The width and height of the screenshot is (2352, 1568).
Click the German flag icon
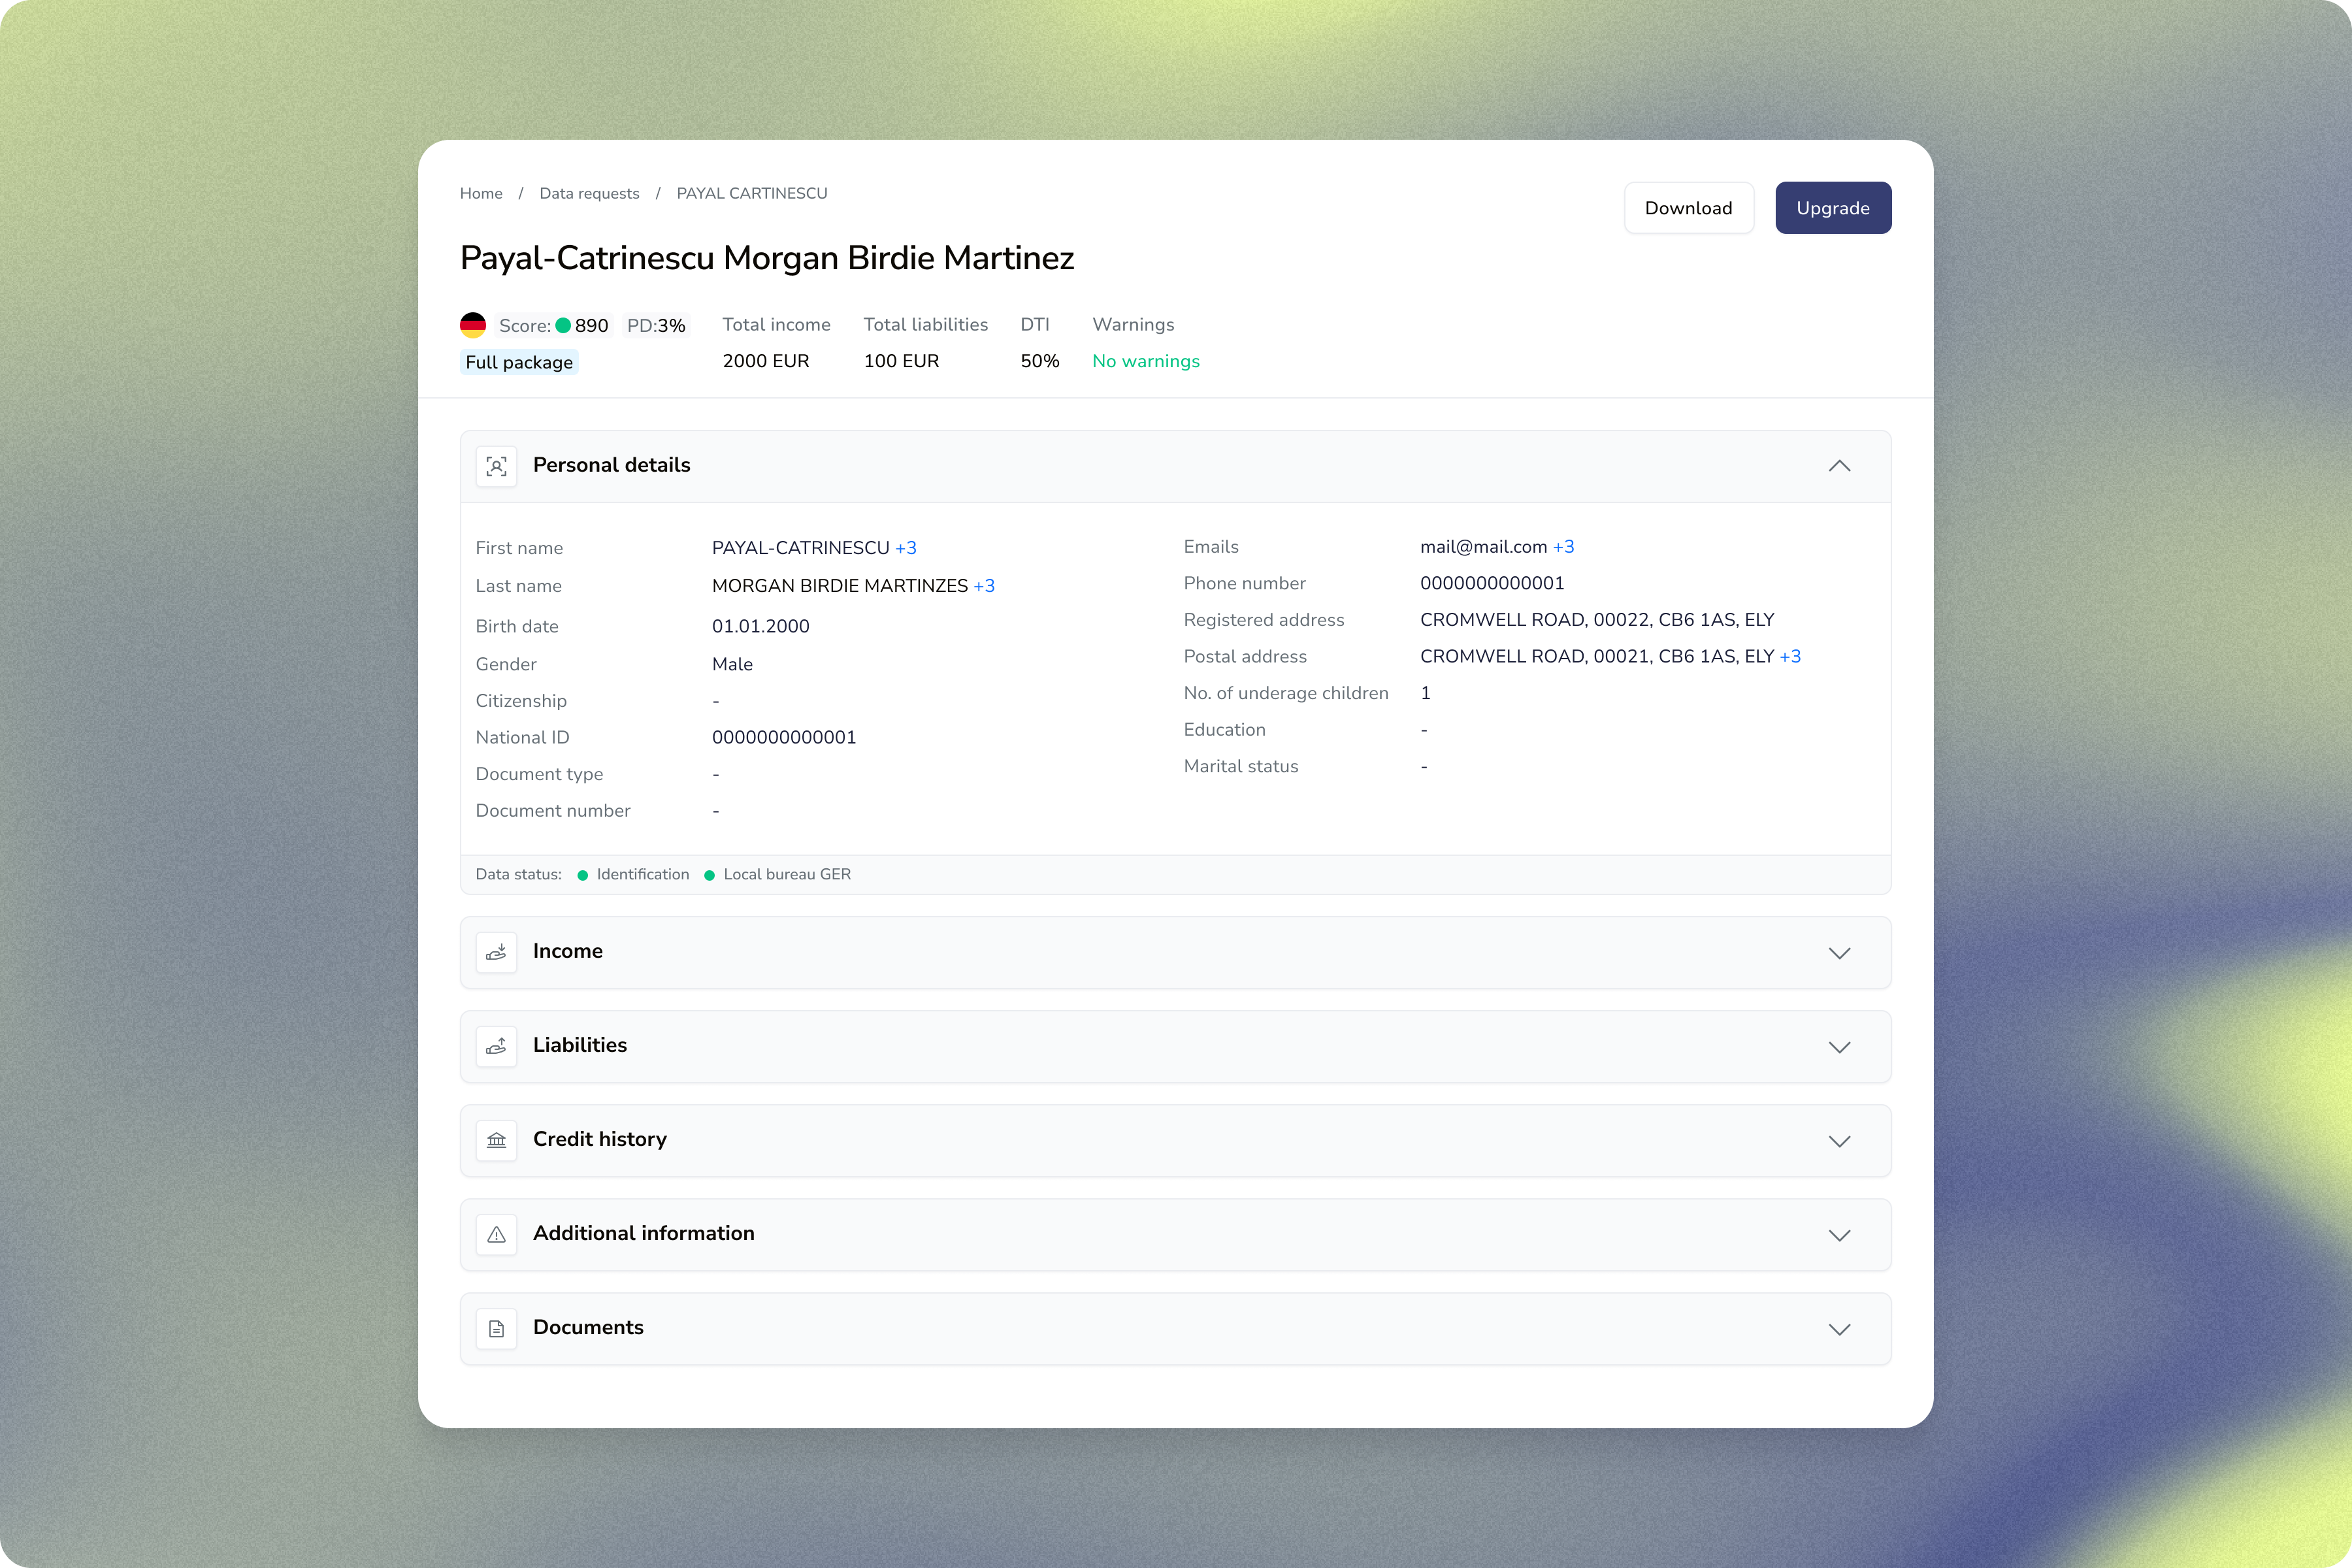tap(473, 325)
